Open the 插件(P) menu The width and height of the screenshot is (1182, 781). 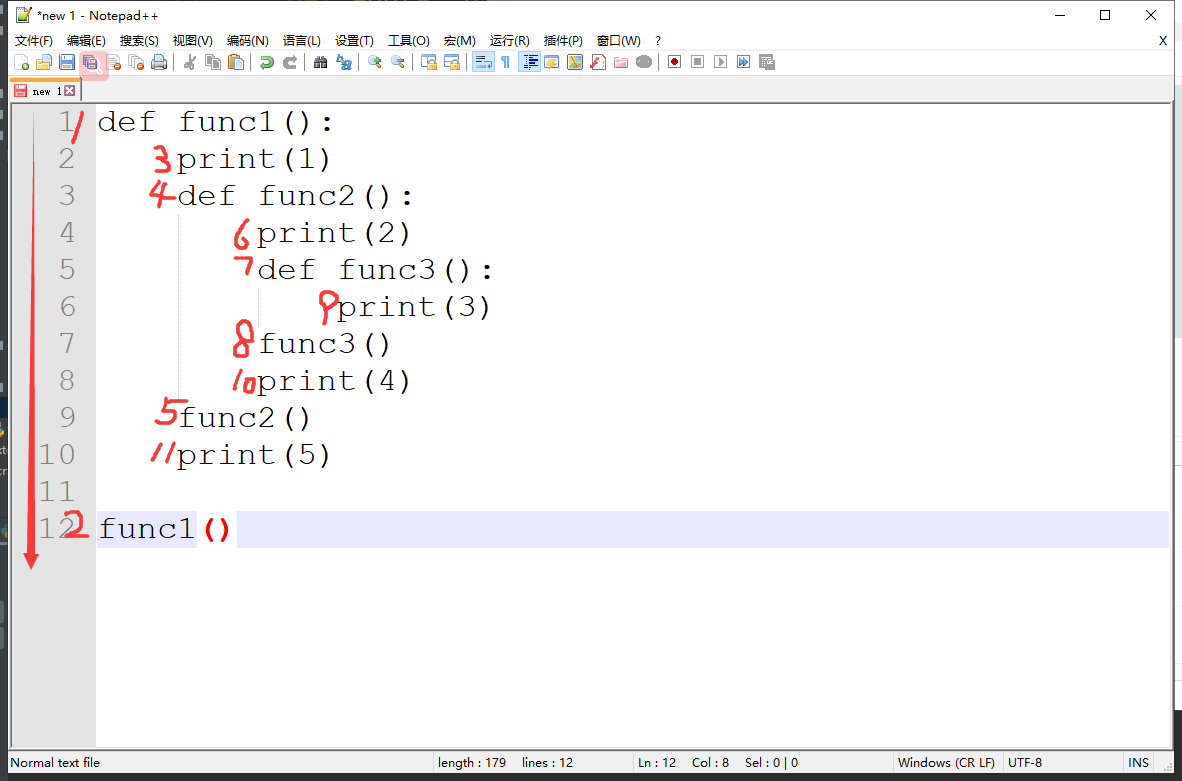563,41
